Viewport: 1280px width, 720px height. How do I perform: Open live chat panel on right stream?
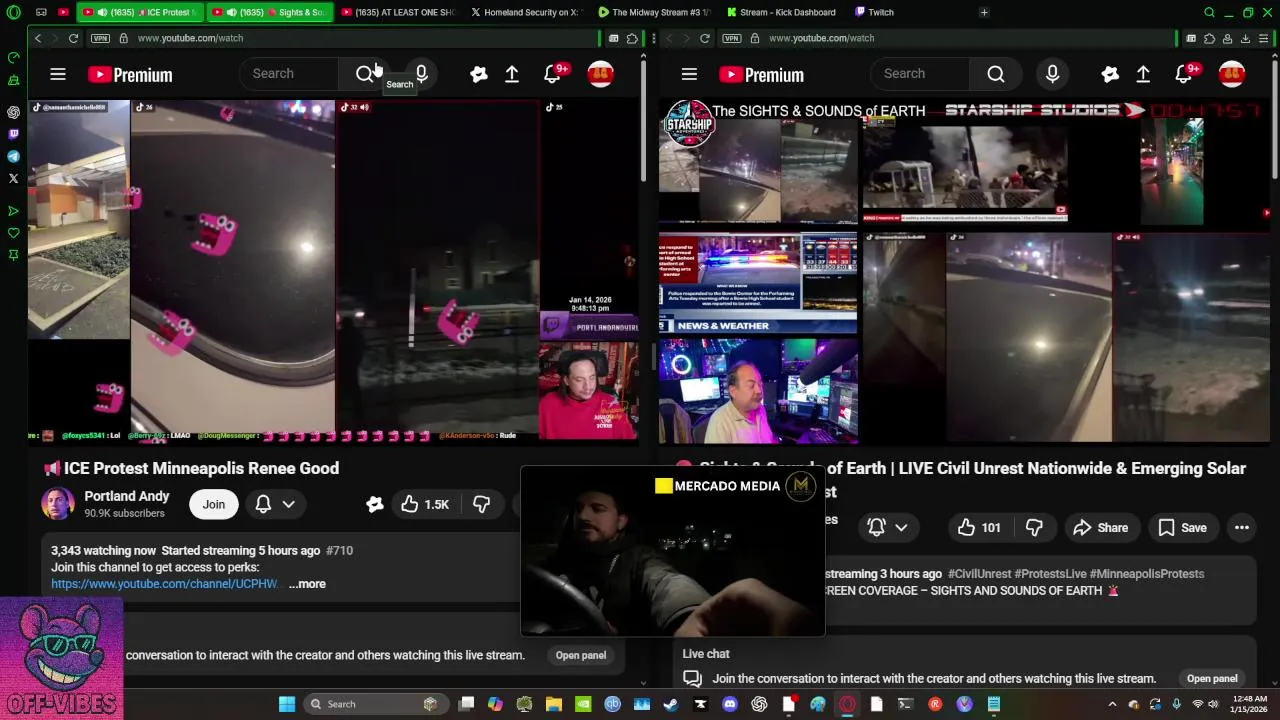point(1212,679)
